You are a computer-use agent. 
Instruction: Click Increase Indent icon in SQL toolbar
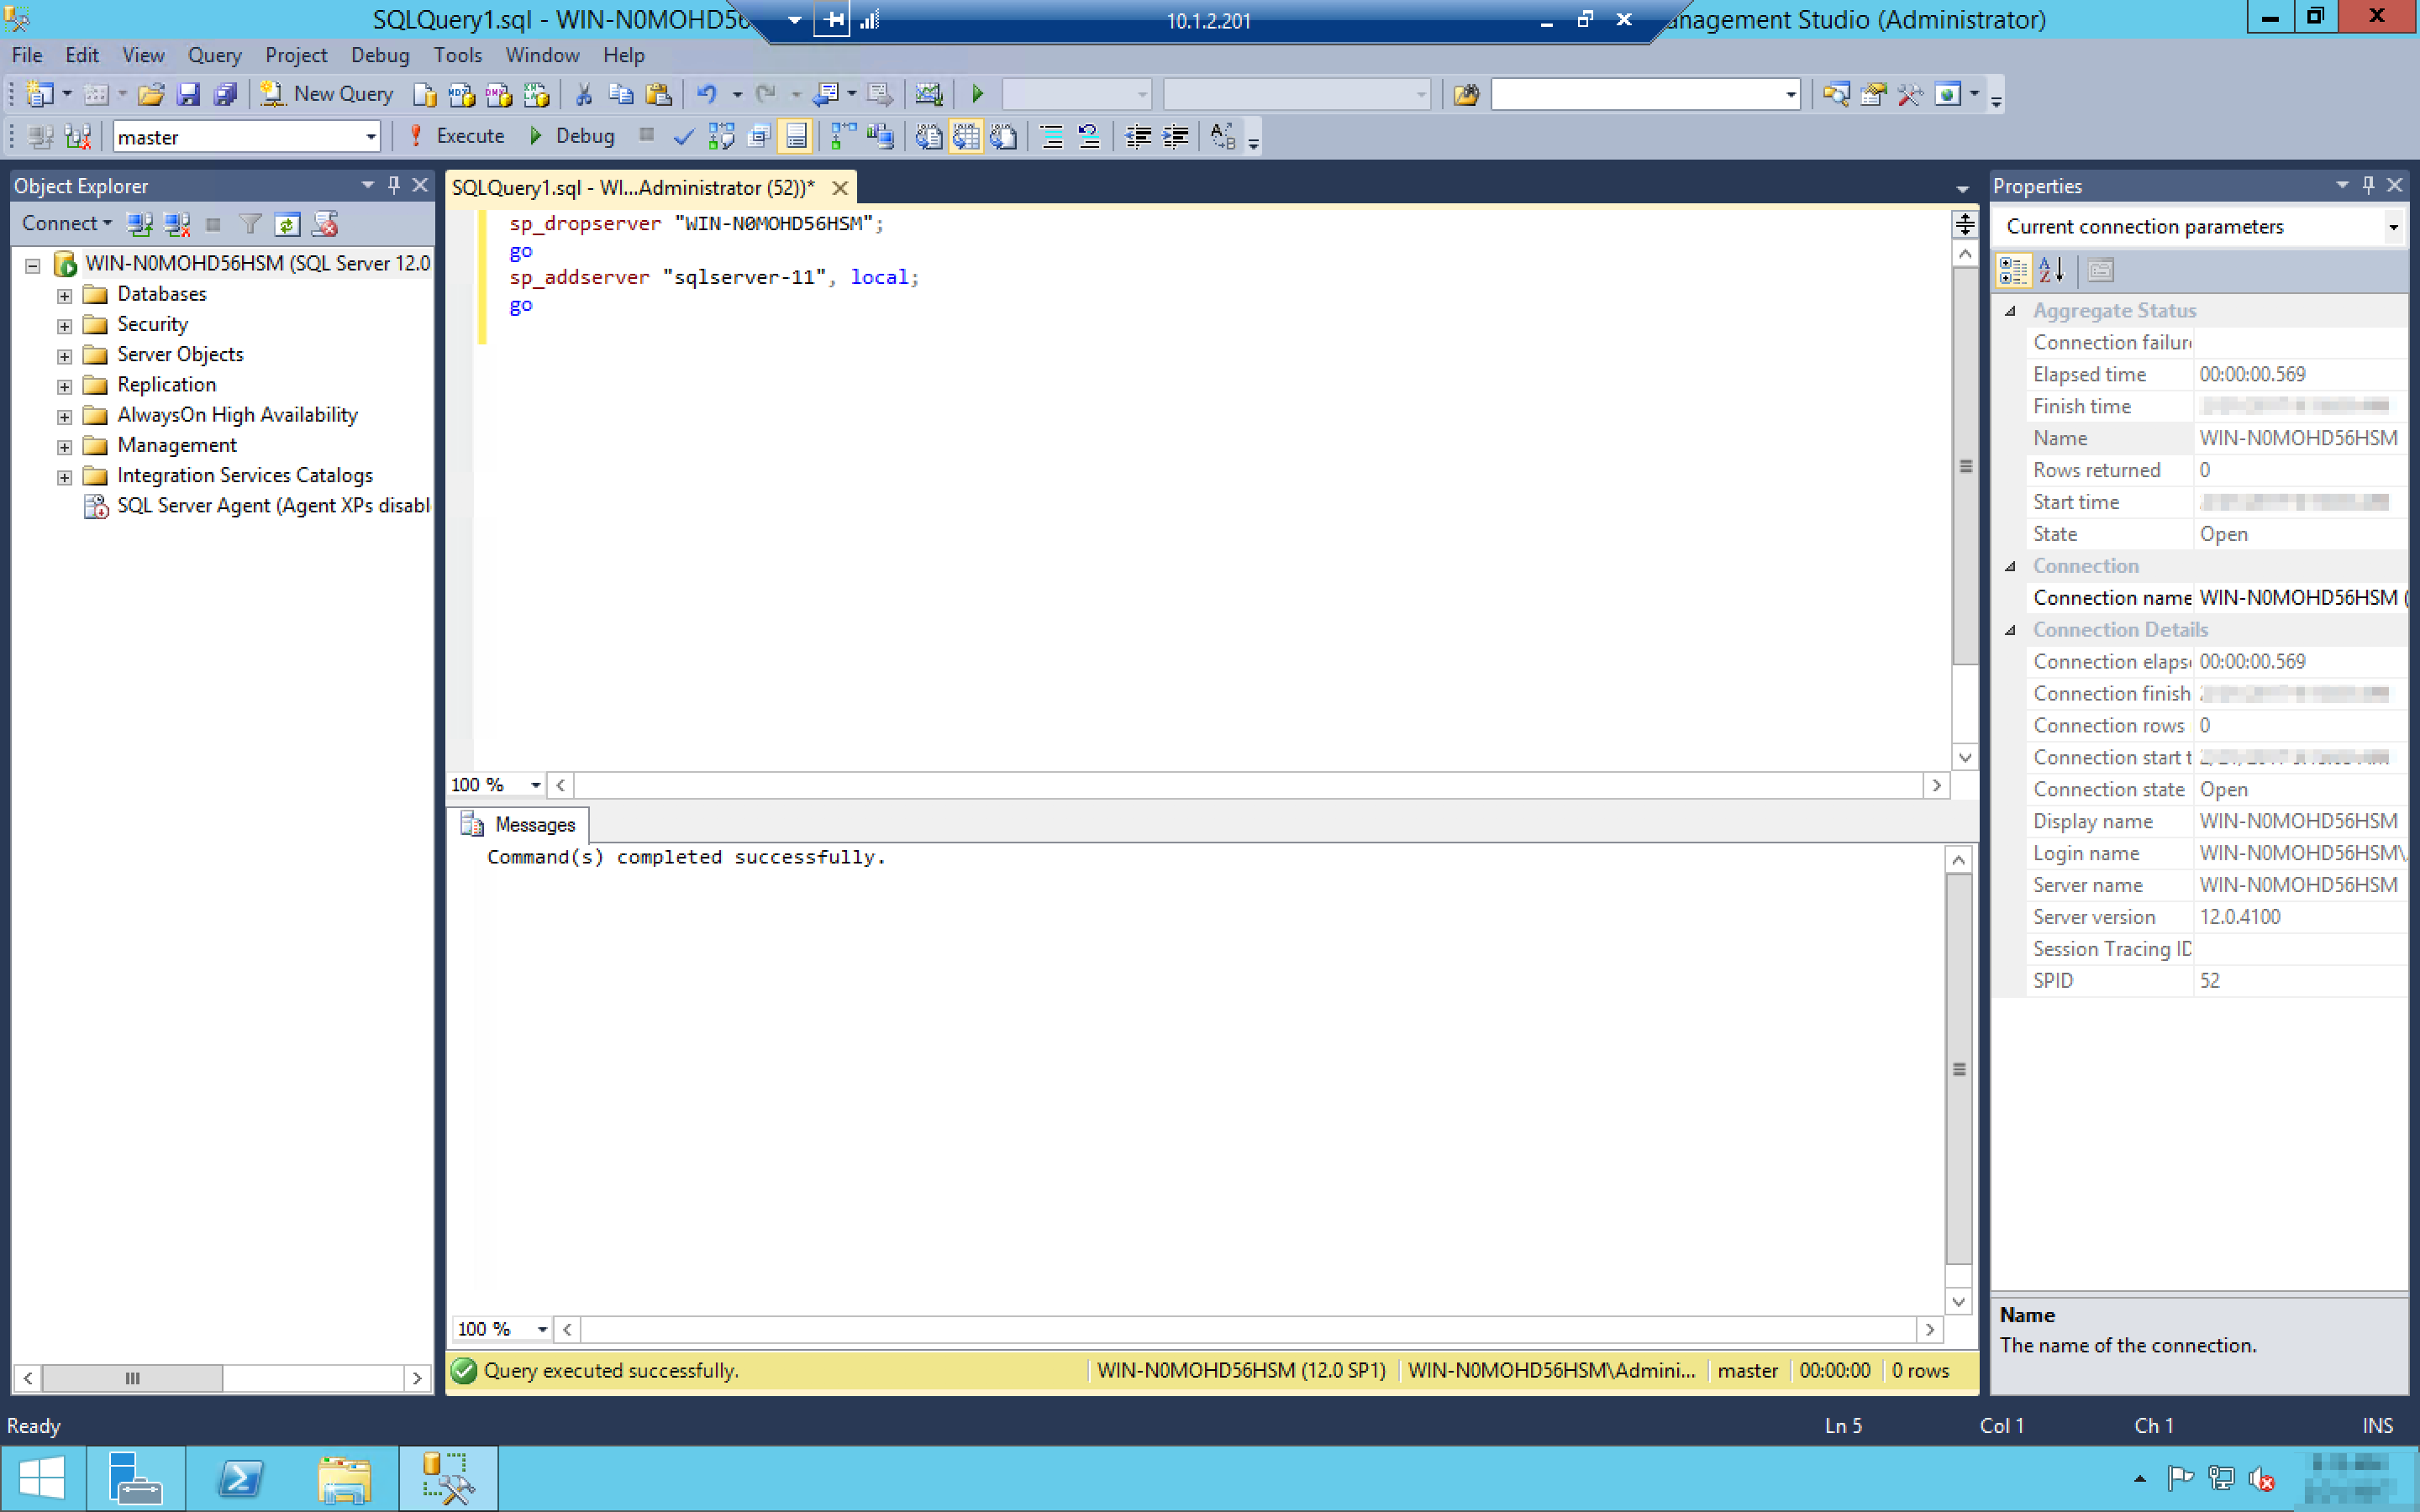1176,137
